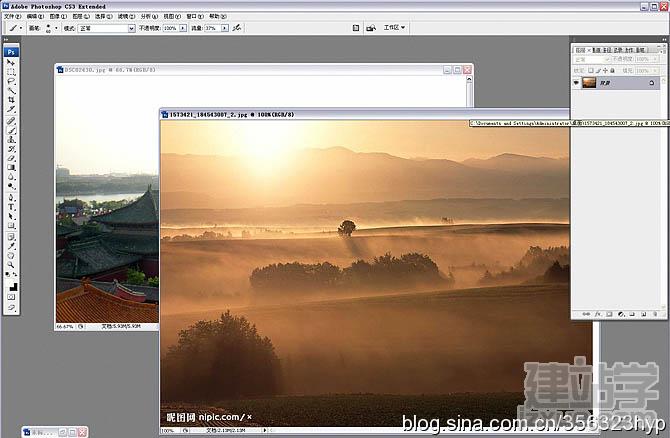This screenshot has width=670, height=438.
Task: Select the Lasso tool
Action: click(x=11, y=81)
